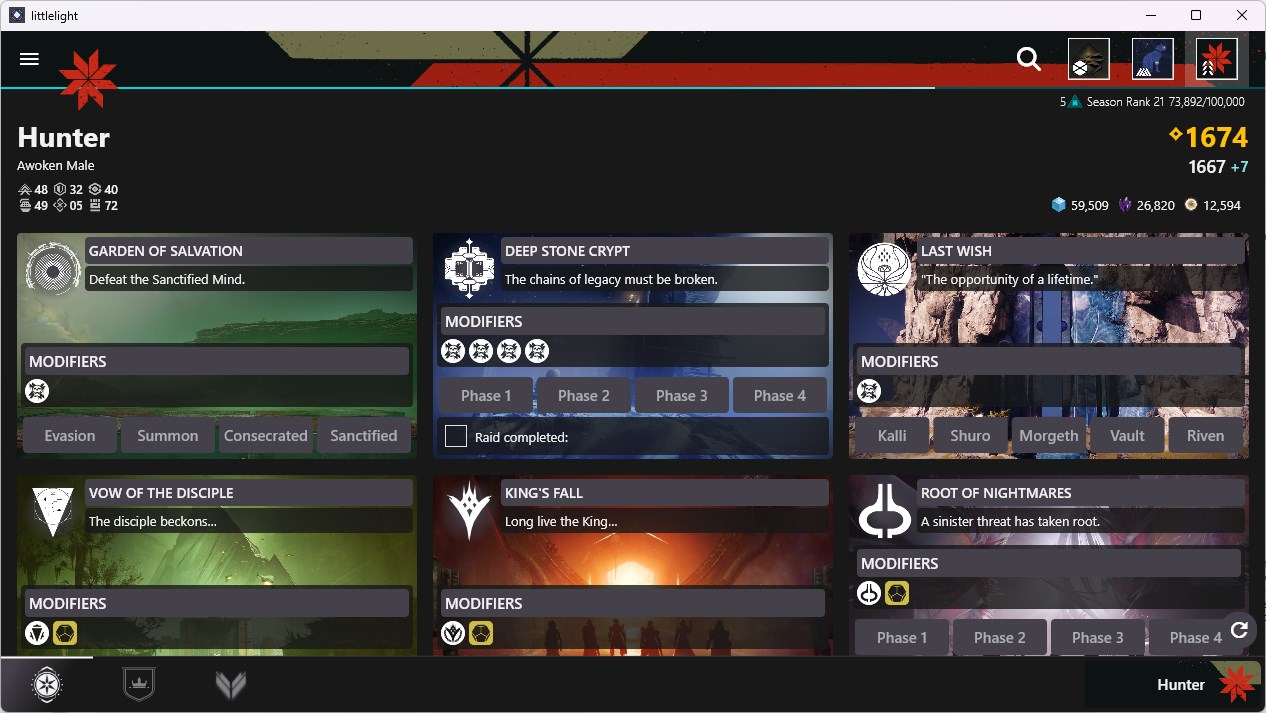The image size is (1266, 713).
Task: Switch to the second character emblem
Action: click(1153, 59)
